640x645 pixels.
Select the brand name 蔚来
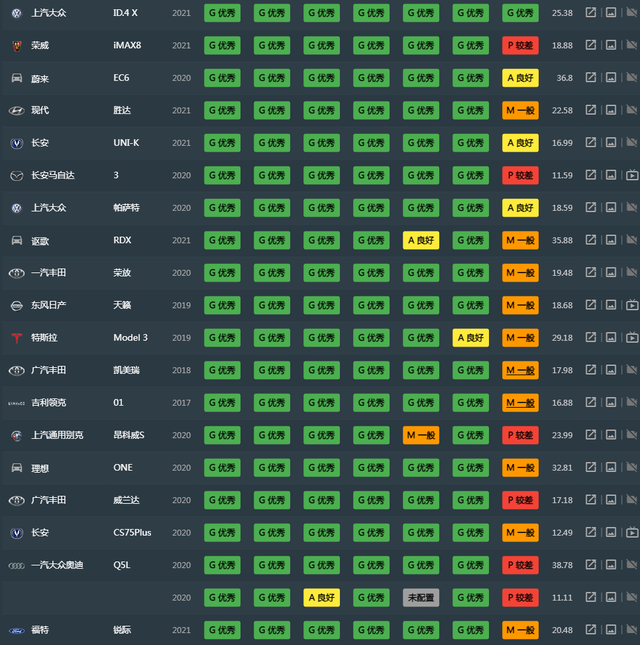[40, 78]
